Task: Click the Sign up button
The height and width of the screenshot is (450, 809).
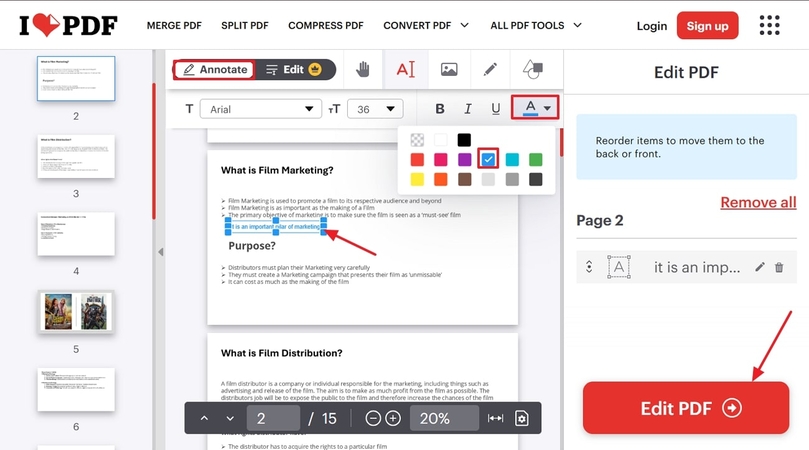Action: pos(707,25)
